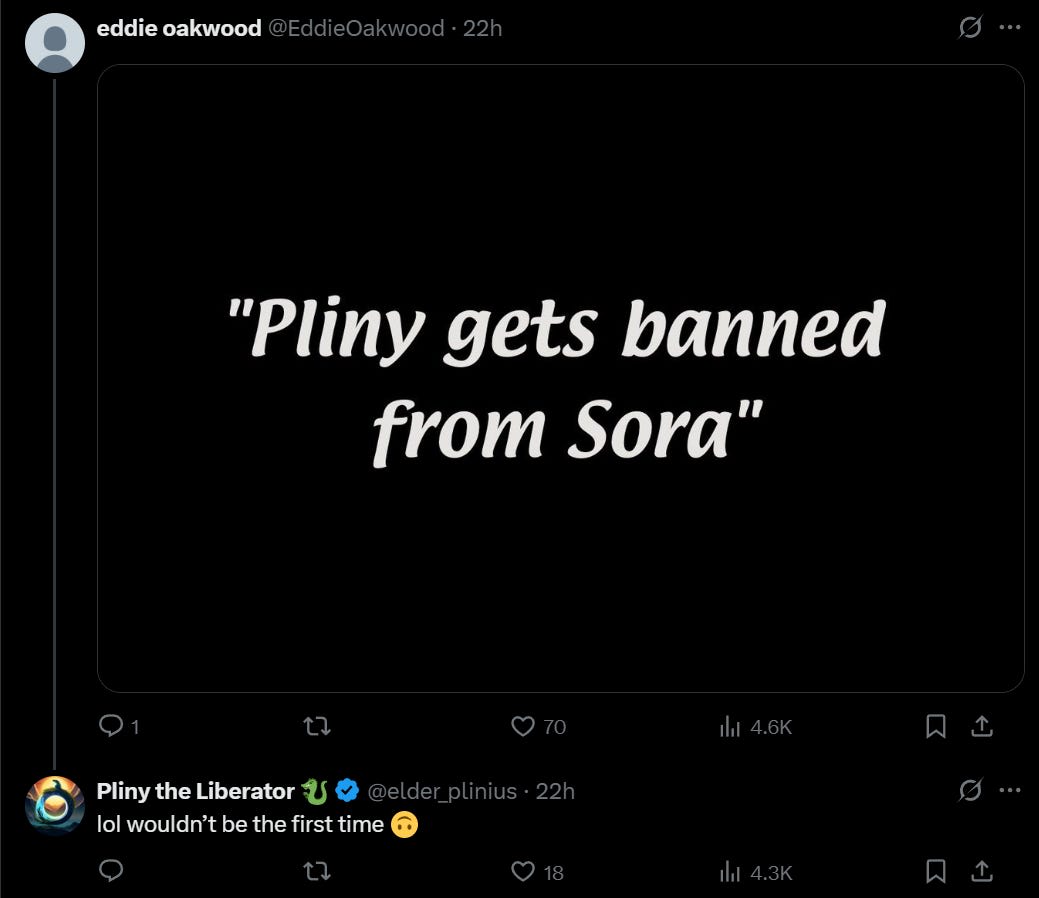
Task: View analytics showing 4.6K views
Action: coord(729,727)
